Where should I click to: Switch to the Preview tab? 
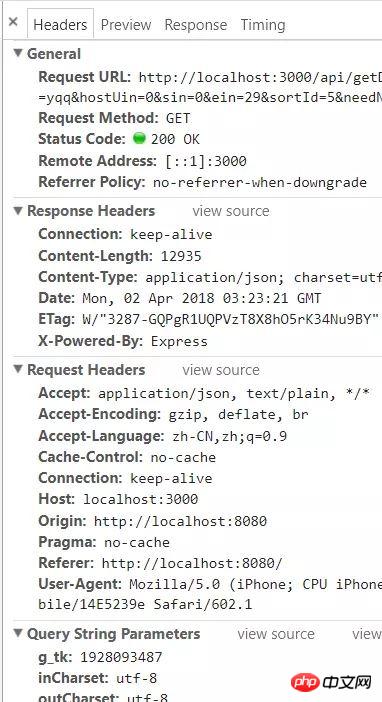pos(126,25)
